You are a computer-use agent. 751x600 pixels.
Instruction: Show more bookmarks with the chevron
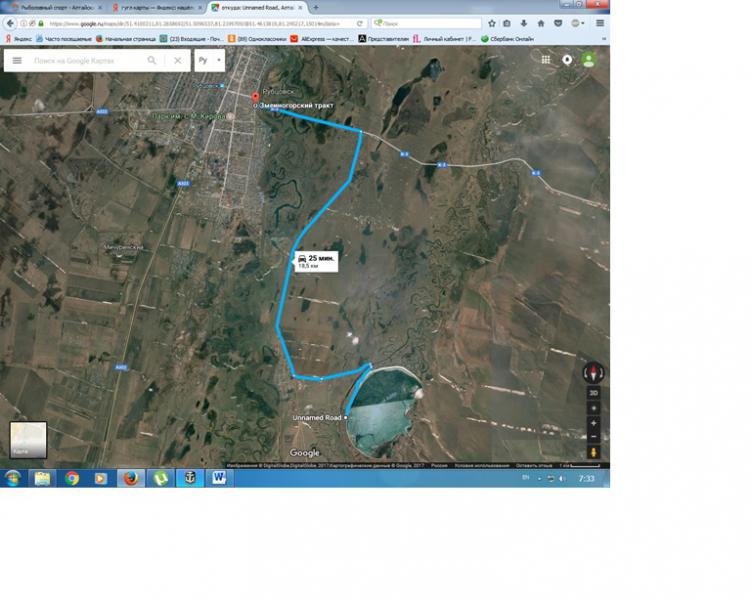click(603, 39)
